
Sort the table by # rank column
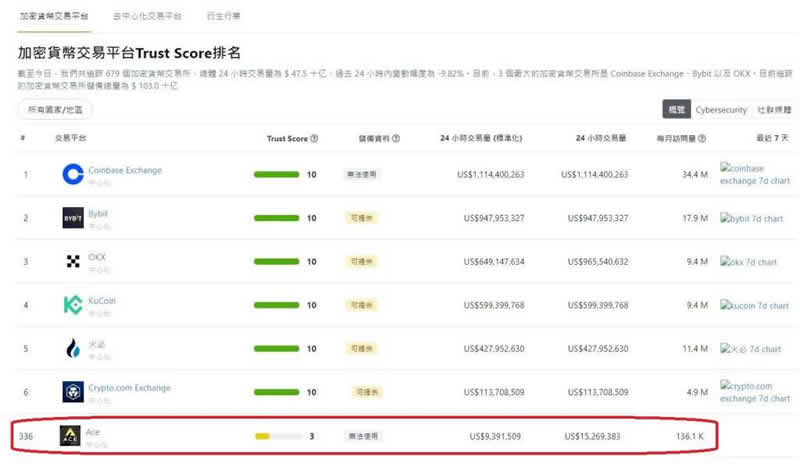[23, 139]
